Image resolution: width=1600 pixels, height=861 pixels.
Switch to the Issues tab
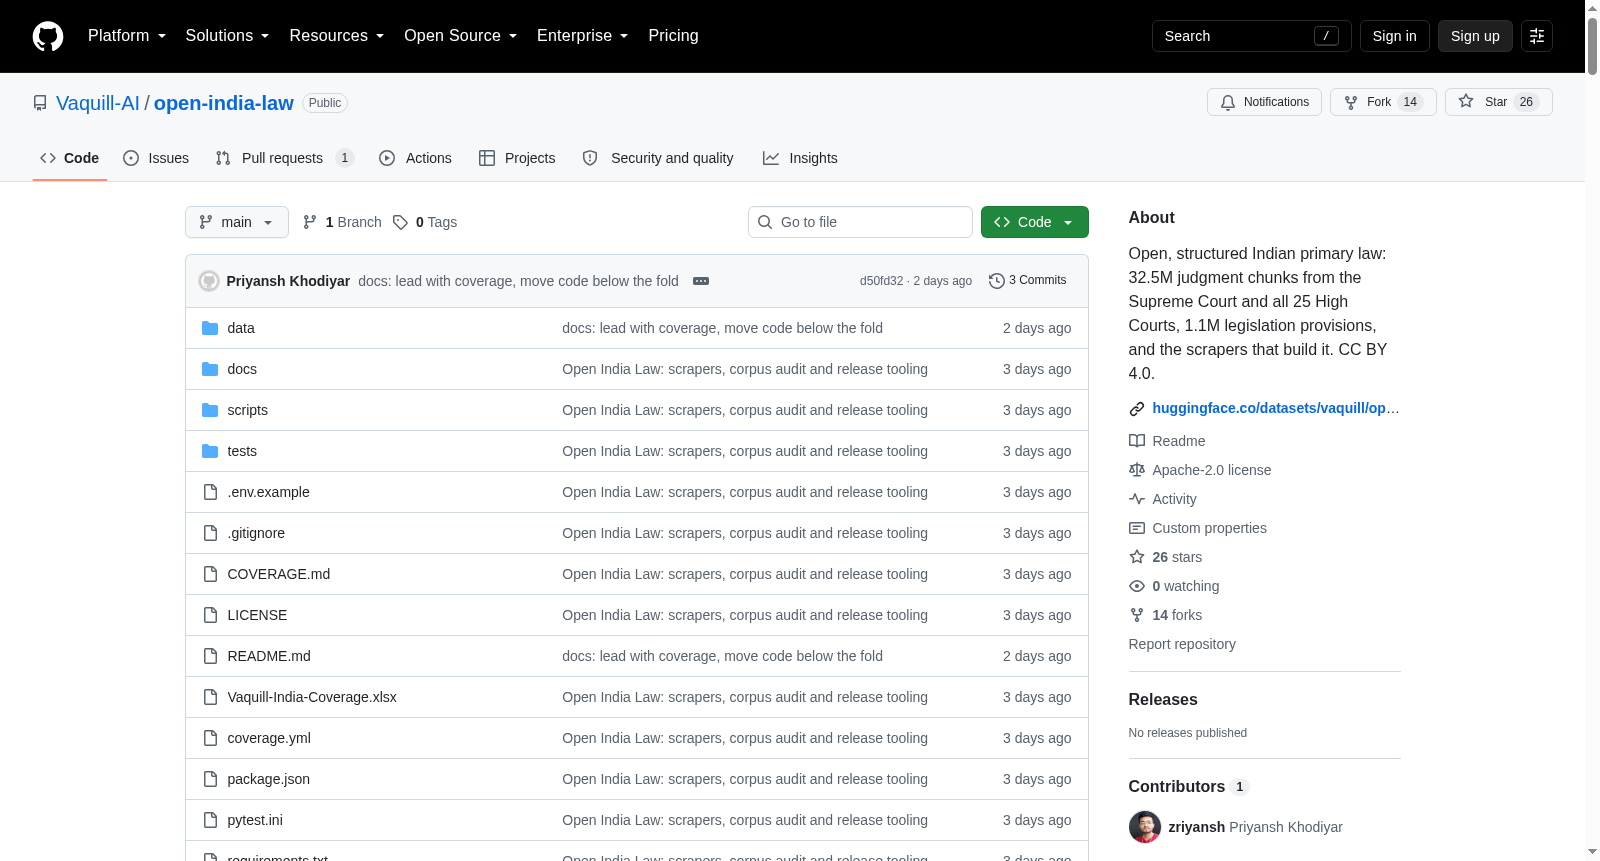(156, 158)
